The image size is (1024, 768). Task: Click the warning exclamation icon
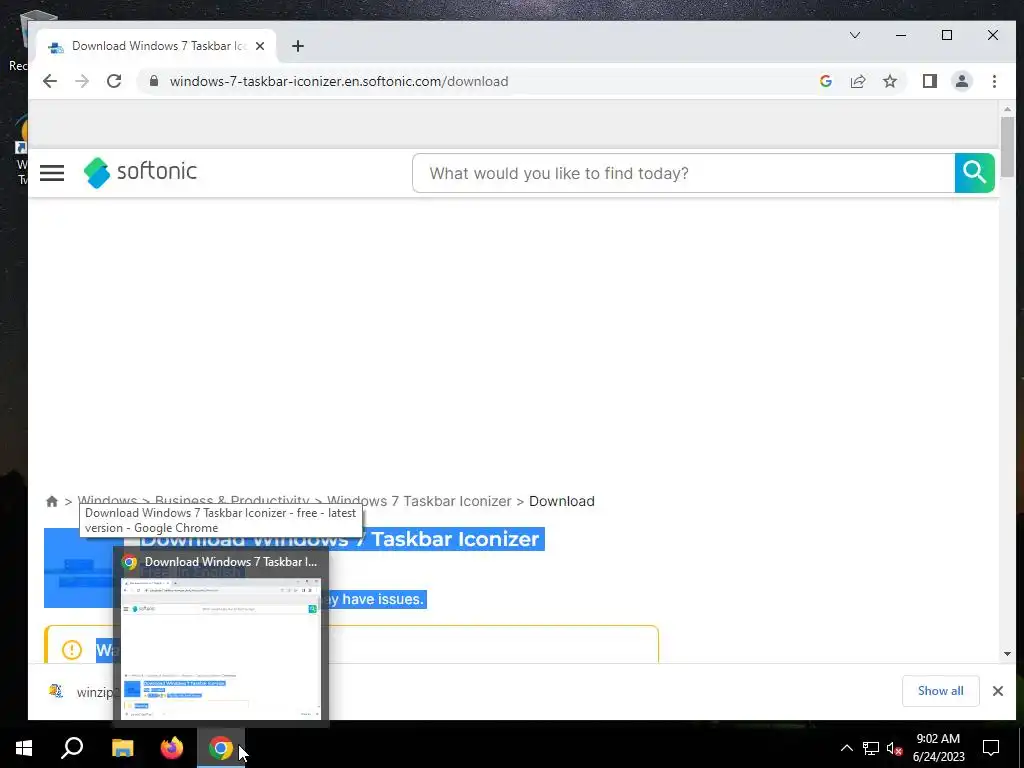[x=72, y=649]
